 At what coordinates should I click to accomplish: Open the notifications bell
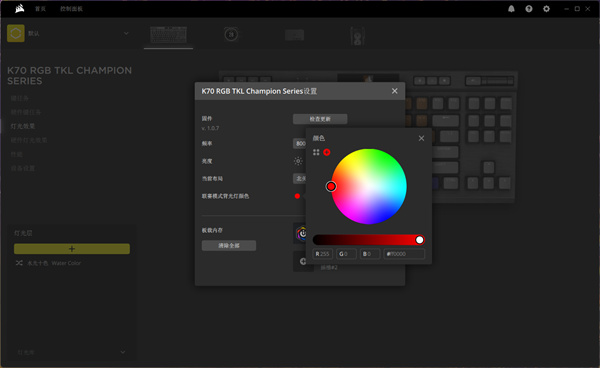[511, 9]
